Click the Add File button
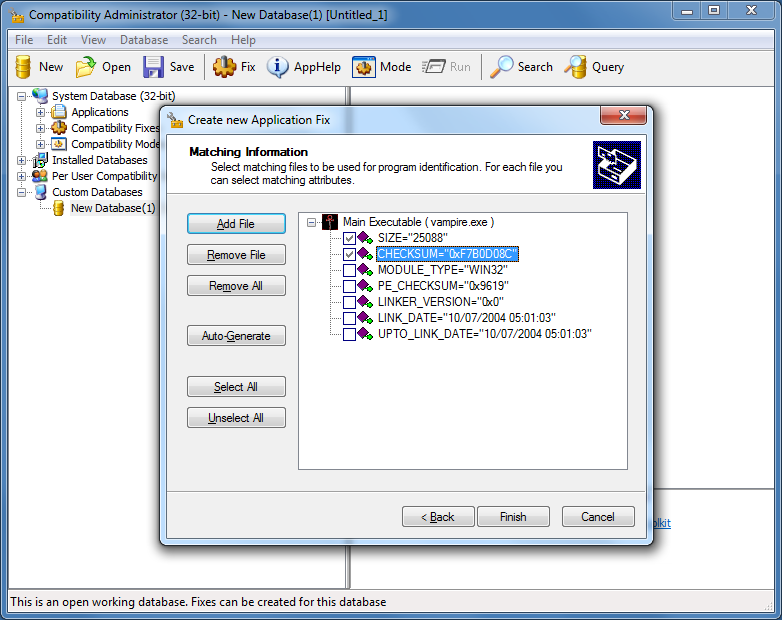Viewport: 782px width, 620px height. coord(236,224)
